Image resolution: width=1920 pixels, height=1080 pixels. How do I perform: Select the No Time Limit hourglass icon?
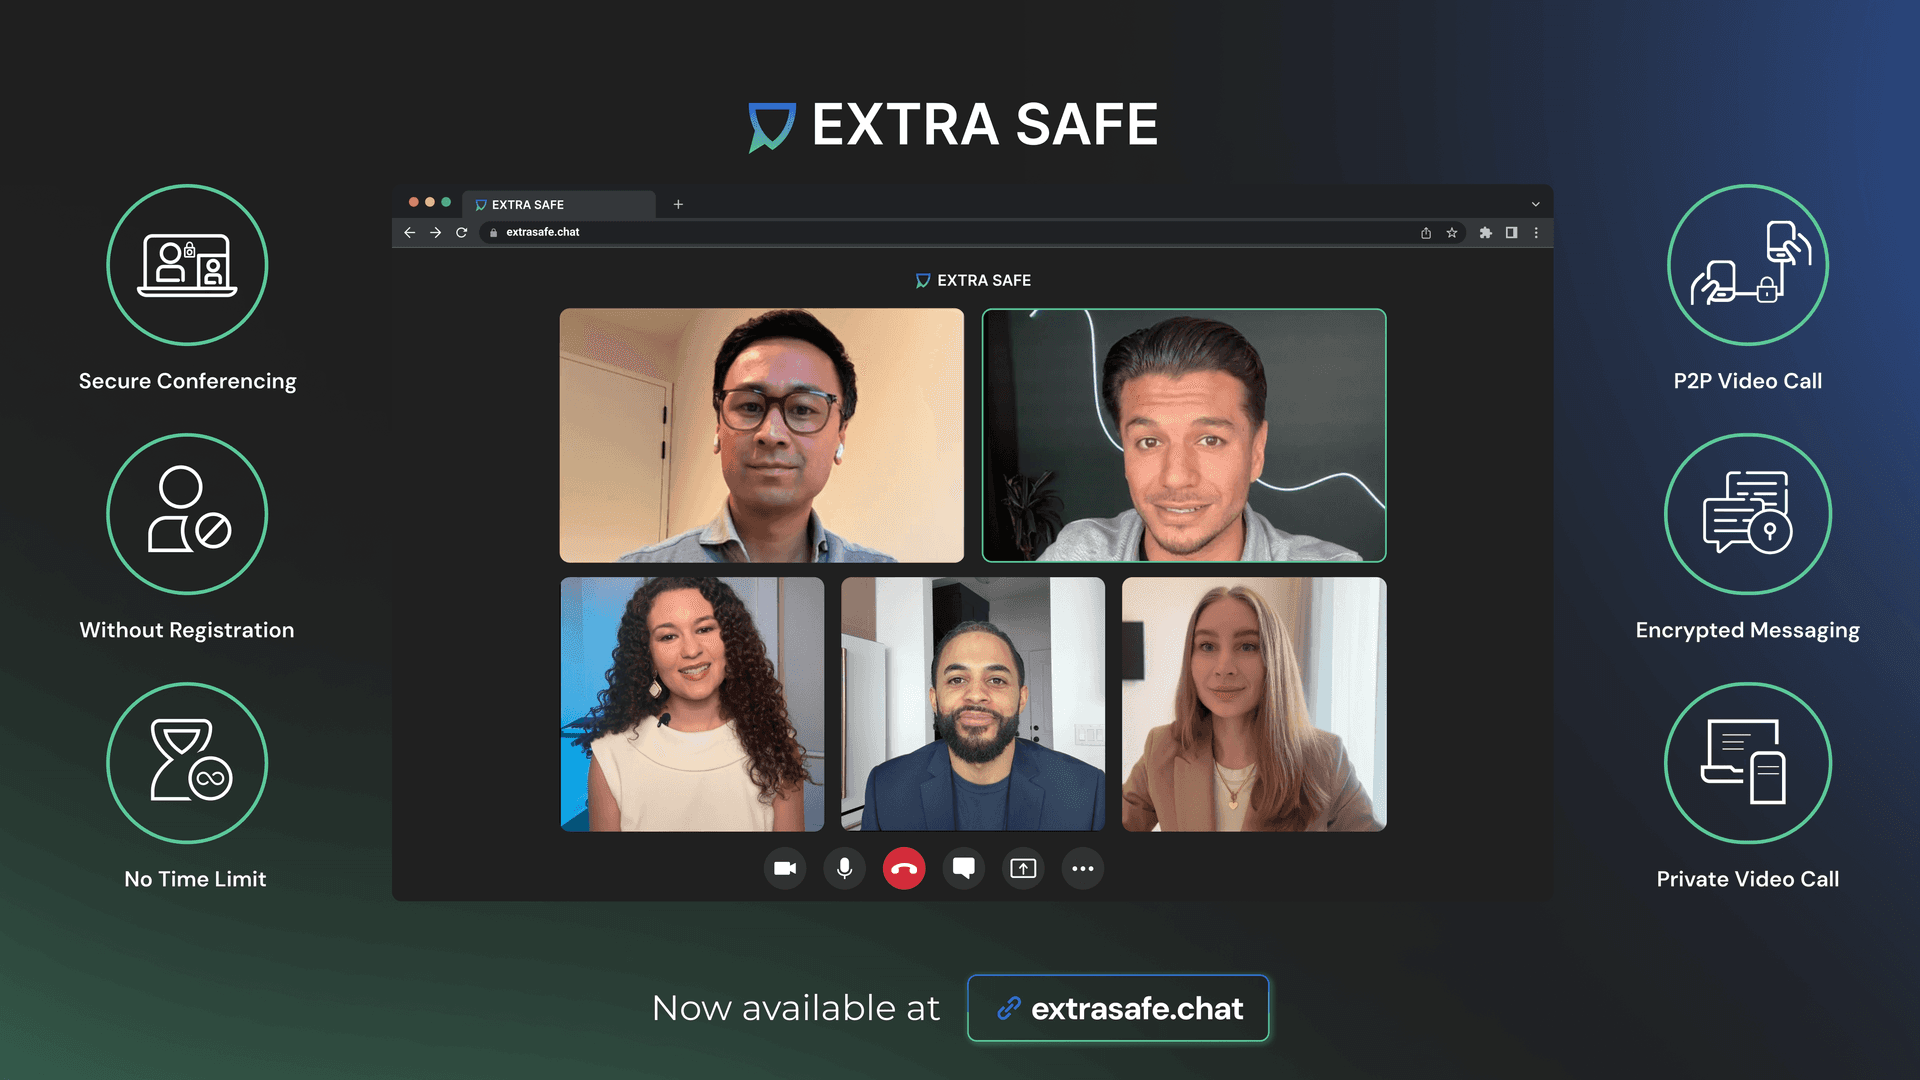pyautogui.click(x=187, y=763)
